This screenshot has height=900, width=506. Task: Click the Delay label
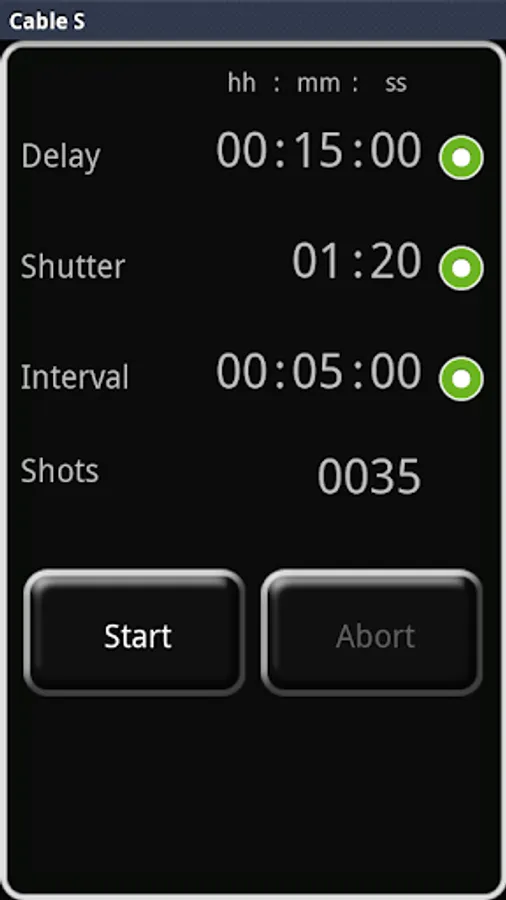coord(61,157)
